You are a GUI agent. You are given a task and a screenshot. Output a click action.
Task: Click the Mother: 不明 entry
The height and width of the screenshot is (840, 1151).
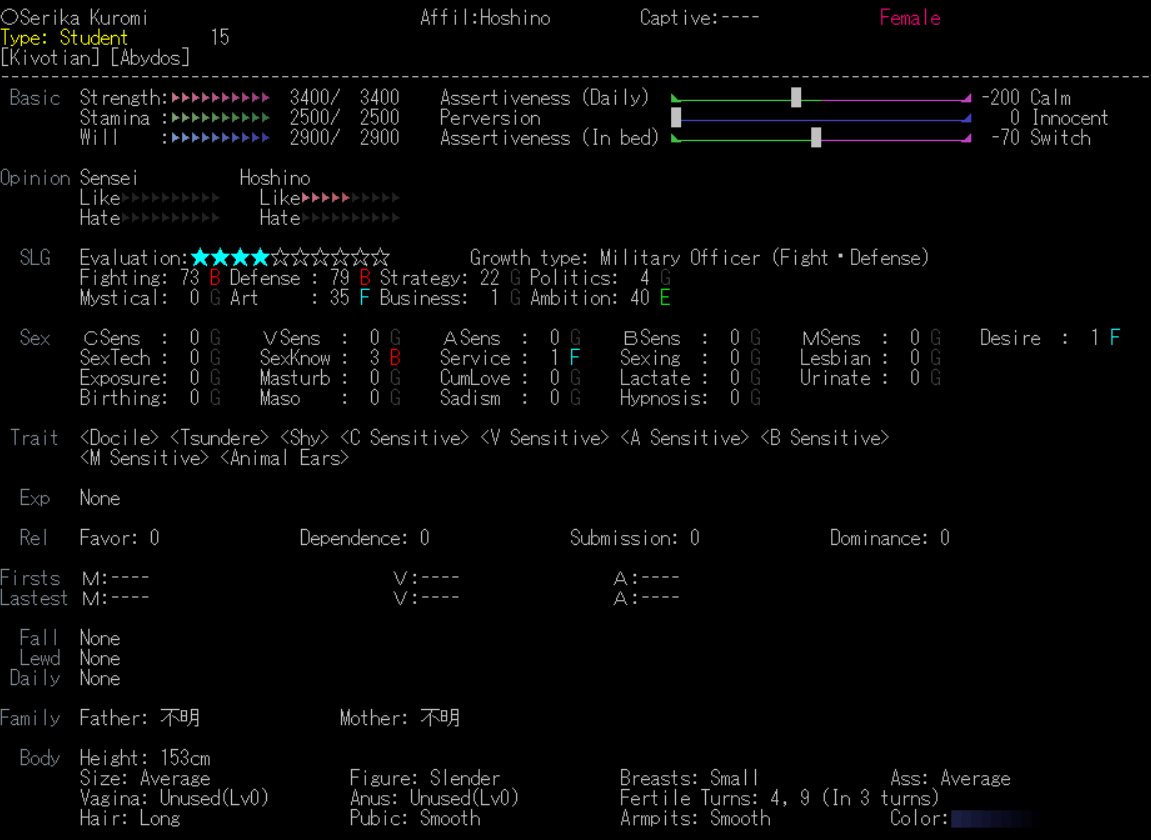tap(399, 718)
